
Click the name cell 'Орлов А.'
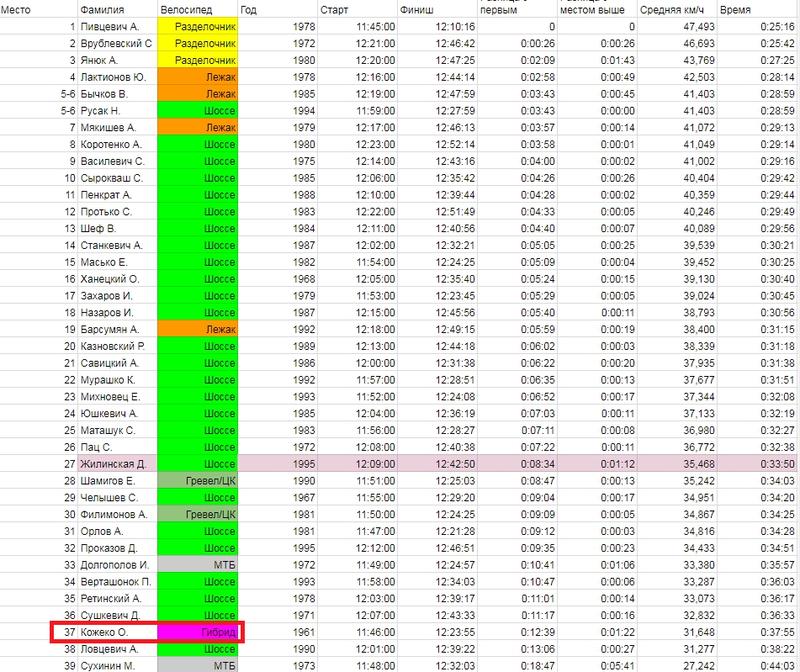(118, 532)
